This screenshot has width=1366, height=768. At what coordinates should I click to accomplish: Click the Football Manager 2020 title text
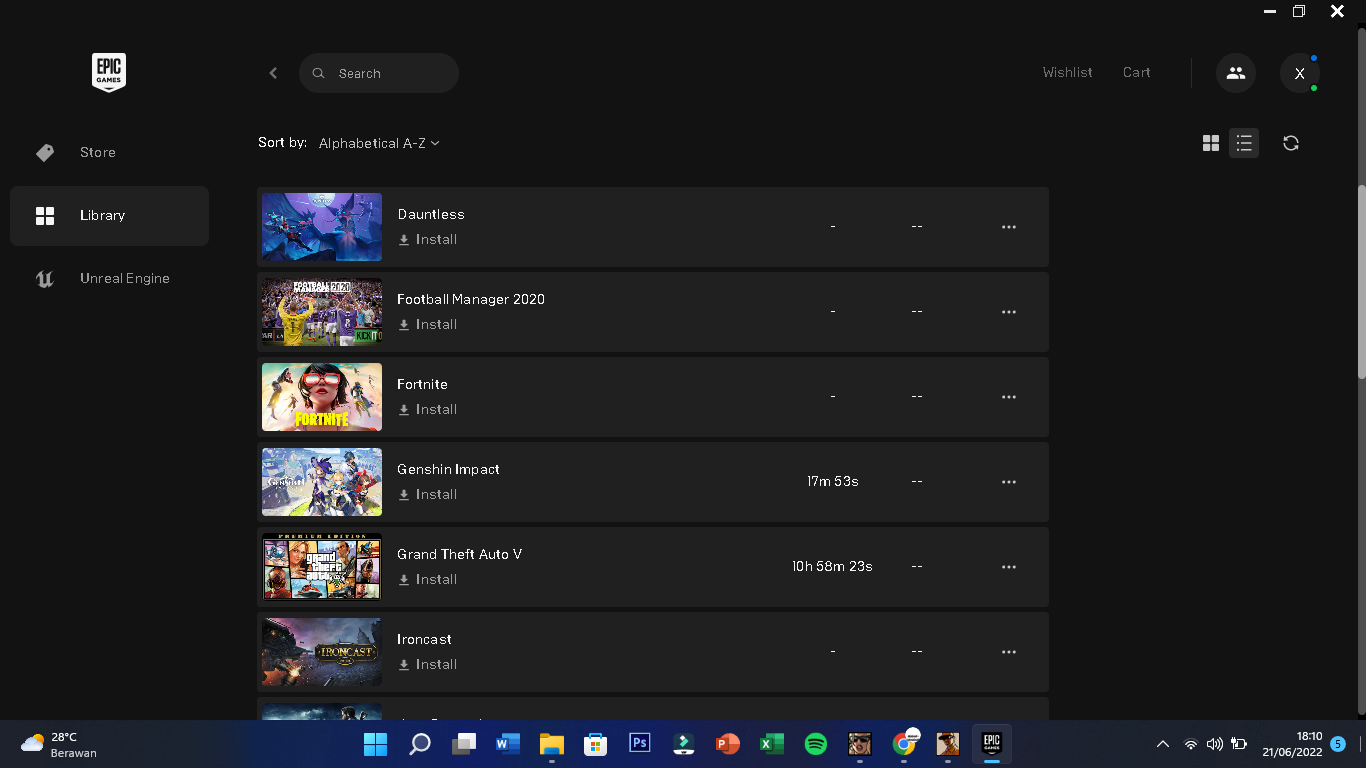click(x=471, y=299)
